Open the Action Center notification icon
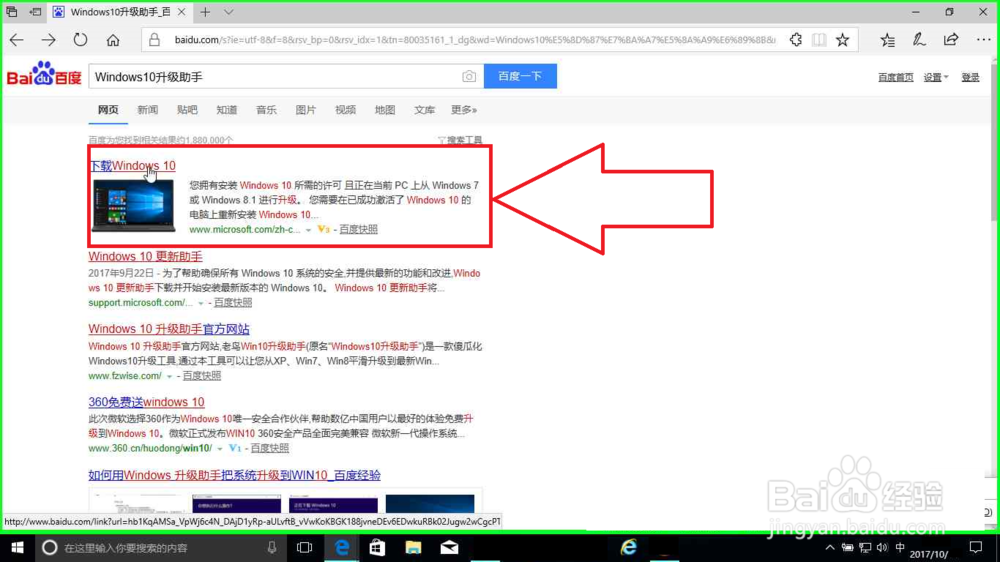1000x562 pixels. pyautogui.click(x=975, y=547)
